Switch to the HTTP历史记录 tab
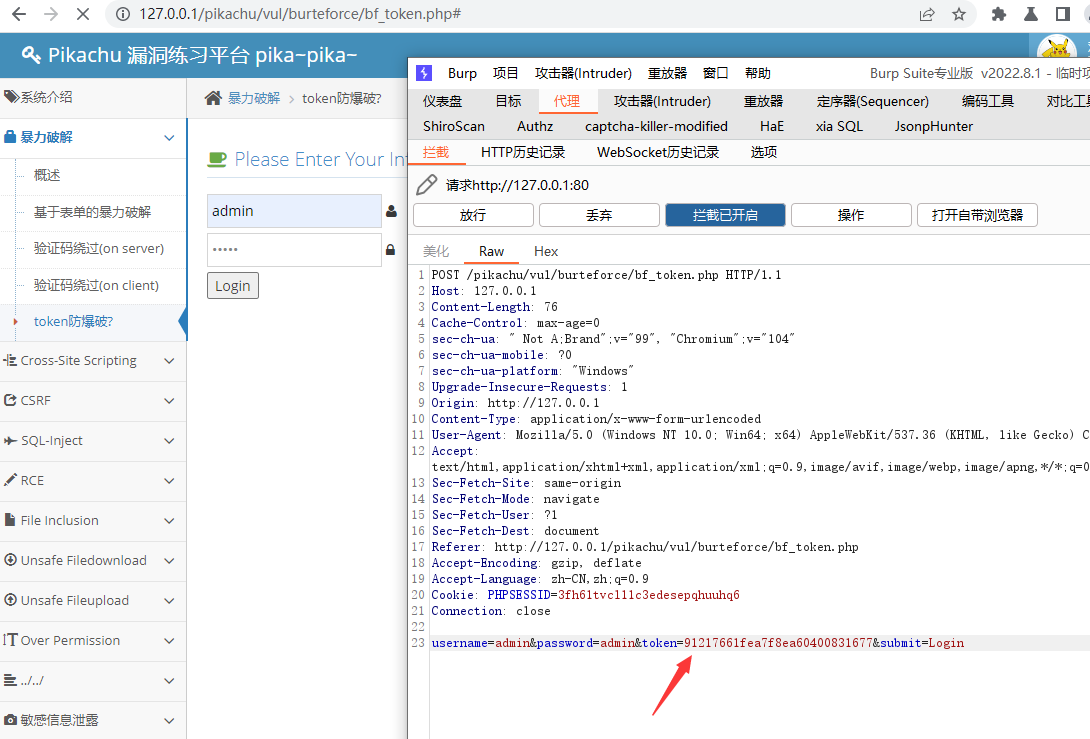Screen dimensions: 1090x739 pos(523,152)
